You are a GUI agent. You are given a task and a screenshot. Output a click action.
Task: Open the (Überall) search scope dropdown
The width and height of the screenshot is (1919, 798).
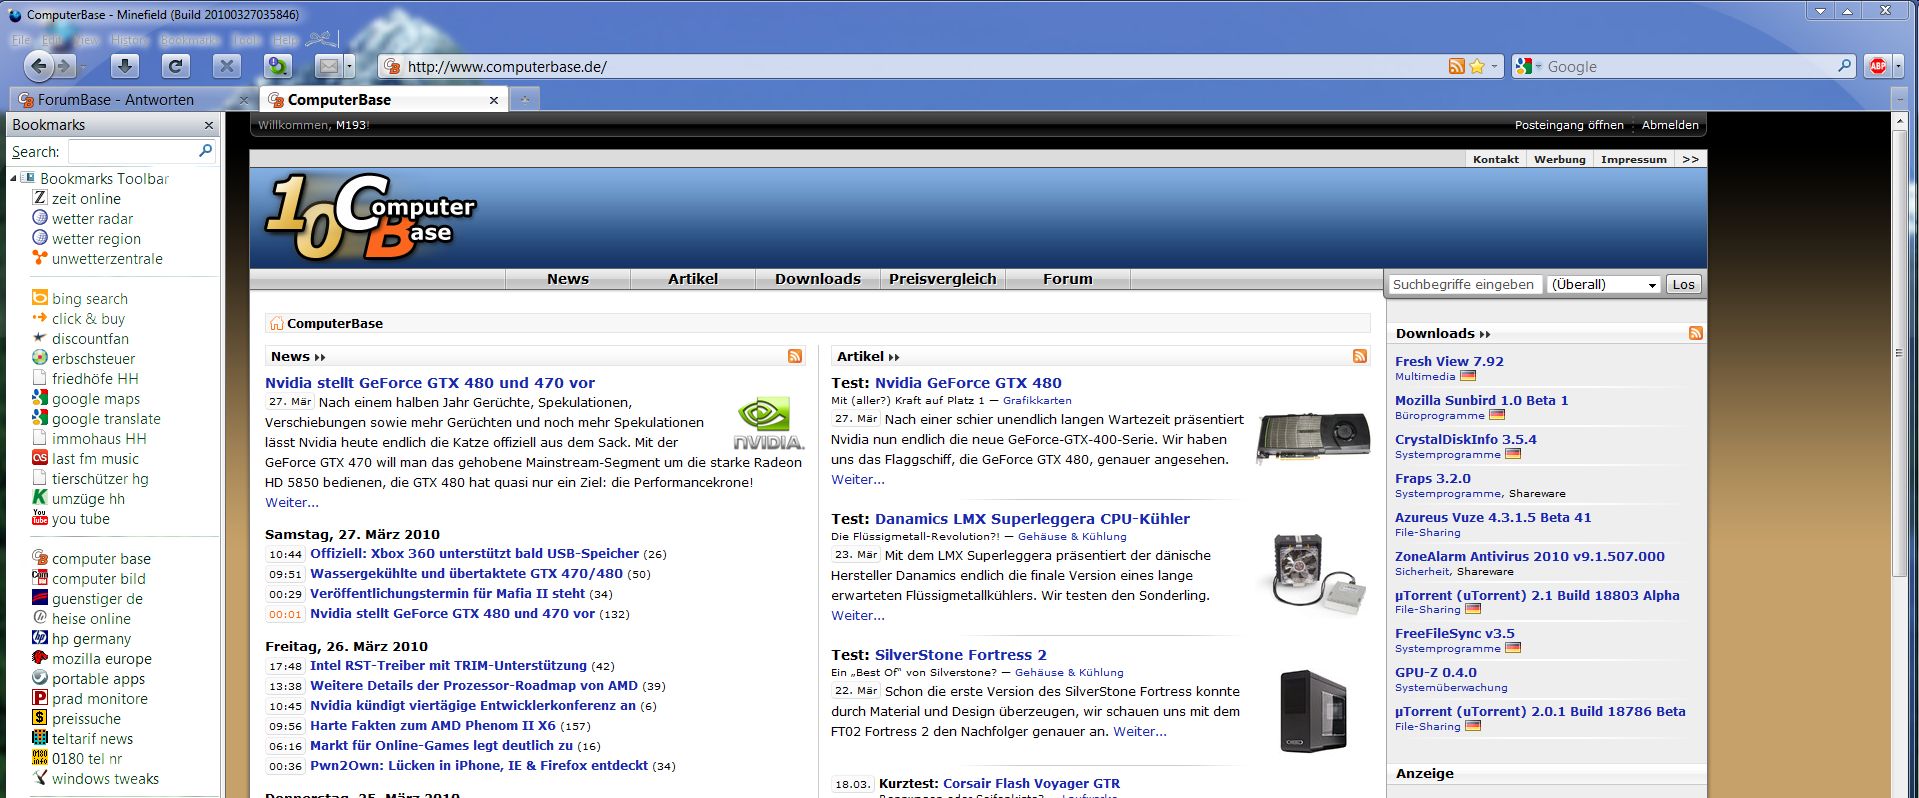(1604, 284)
